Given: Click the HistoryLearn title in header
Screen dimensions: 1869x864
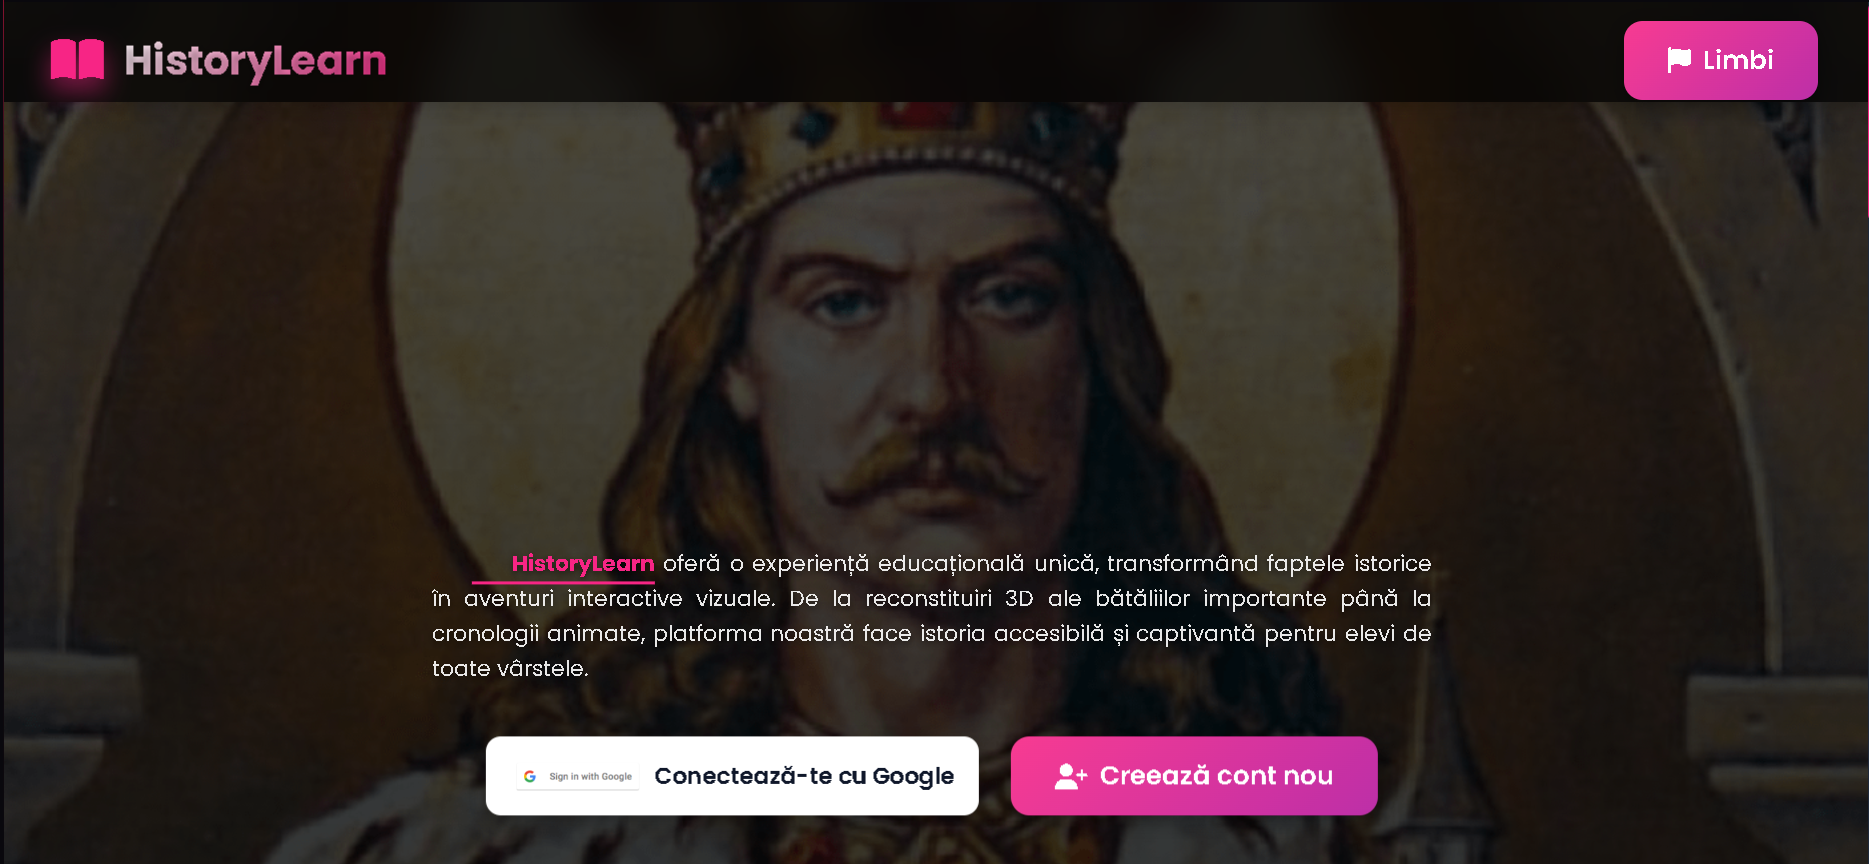Looking at the screenshot, I should (255, 61).
